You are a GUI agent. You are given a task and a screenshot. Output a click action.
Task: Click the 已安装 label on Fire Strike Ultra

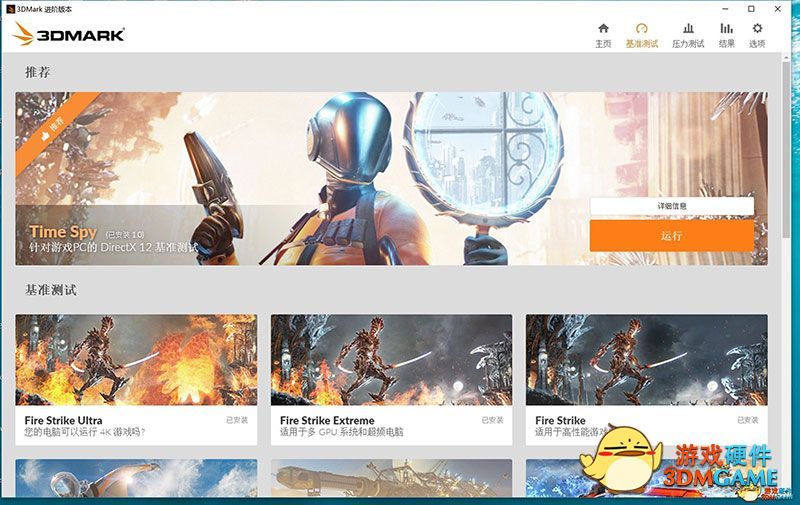[237, 420]
